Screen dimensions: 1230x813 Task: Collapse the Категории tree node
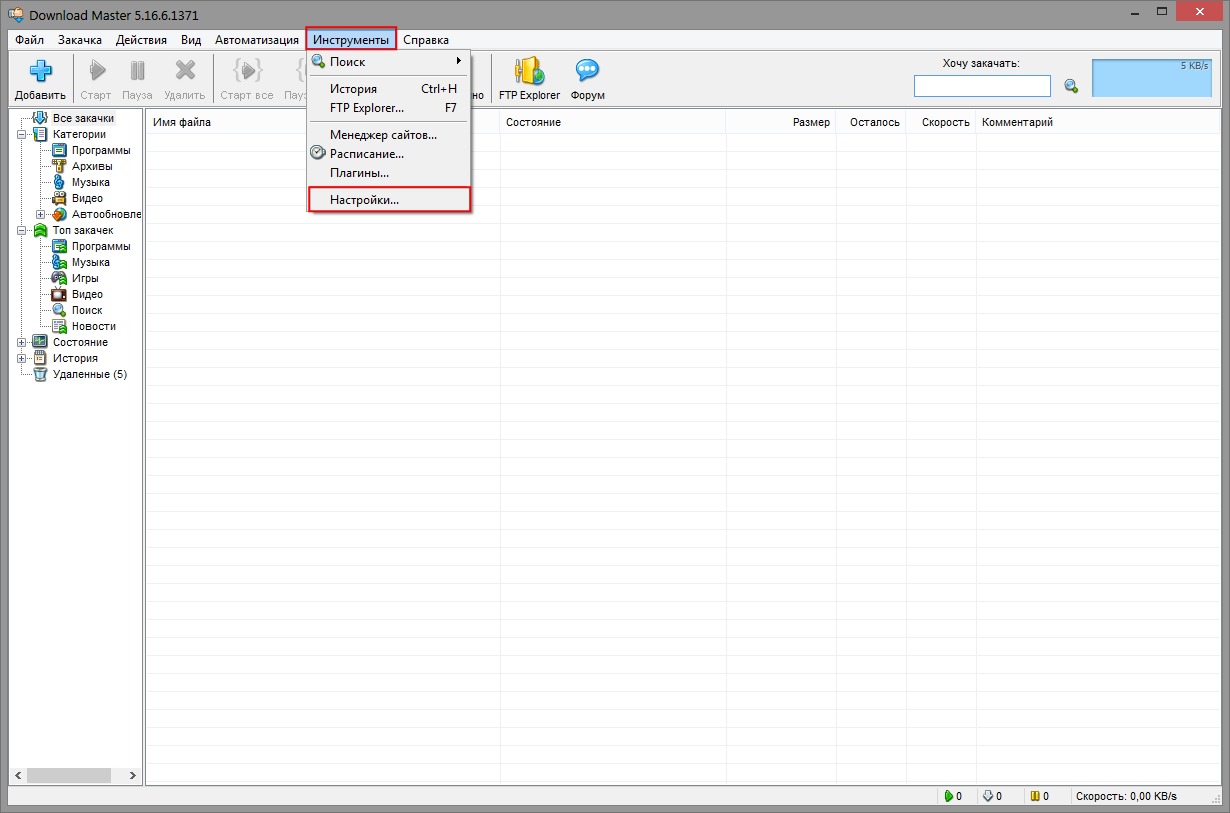click(21, 134)
